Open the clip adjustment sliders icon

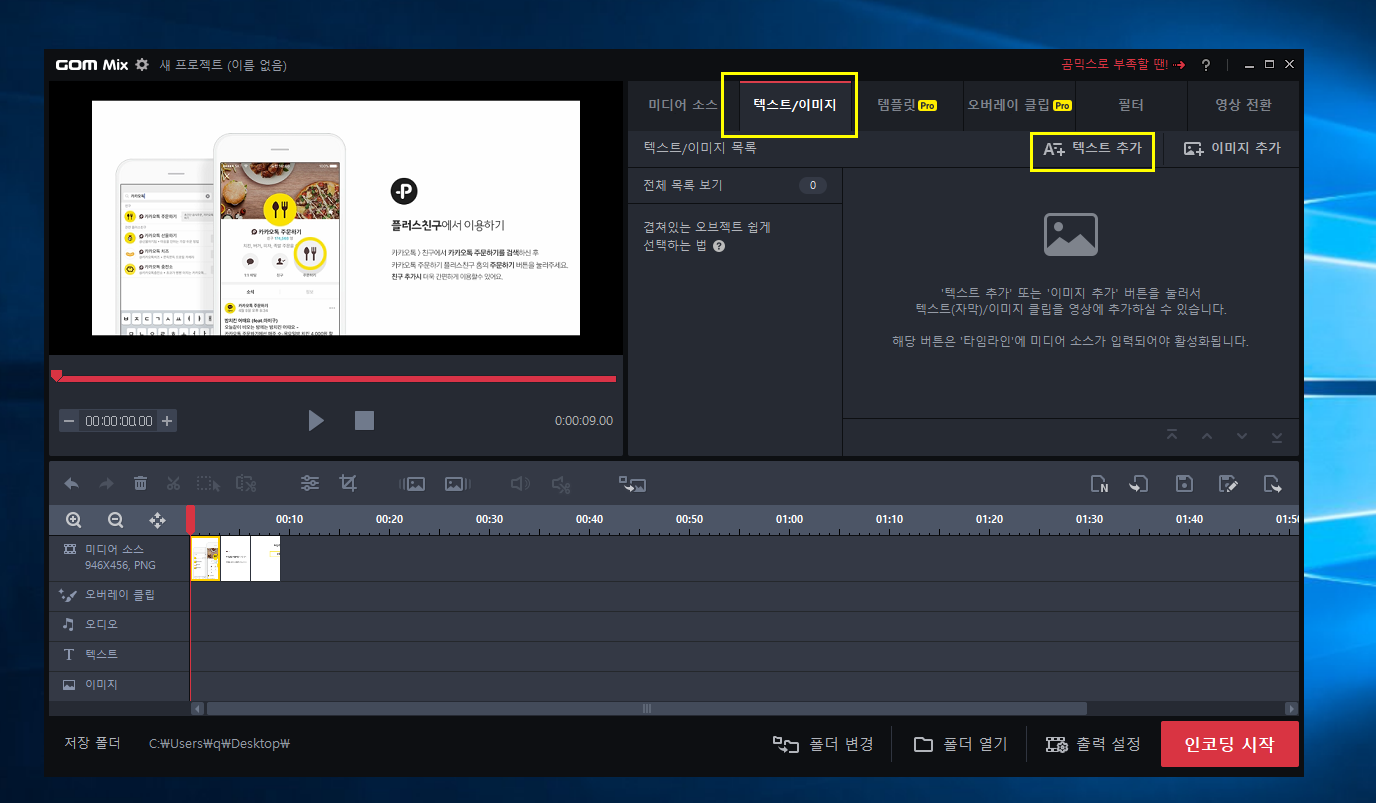310,484
